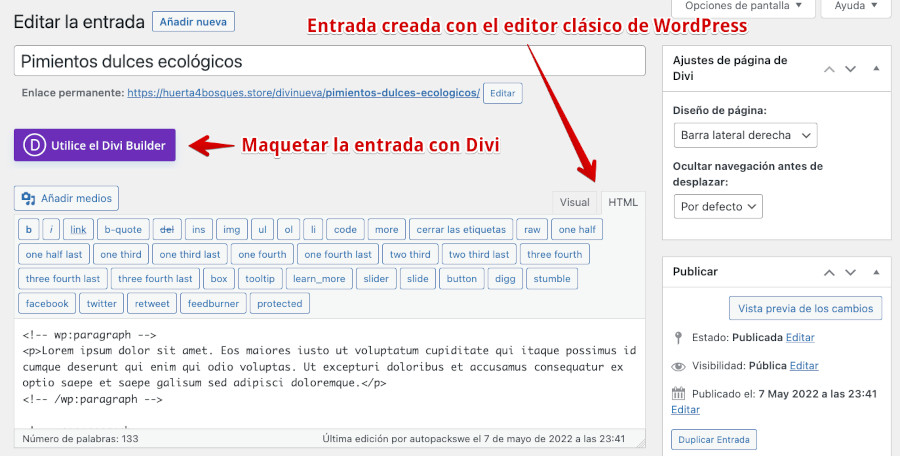
Task: Switch to the HTML editor tab
Action: 623,202
